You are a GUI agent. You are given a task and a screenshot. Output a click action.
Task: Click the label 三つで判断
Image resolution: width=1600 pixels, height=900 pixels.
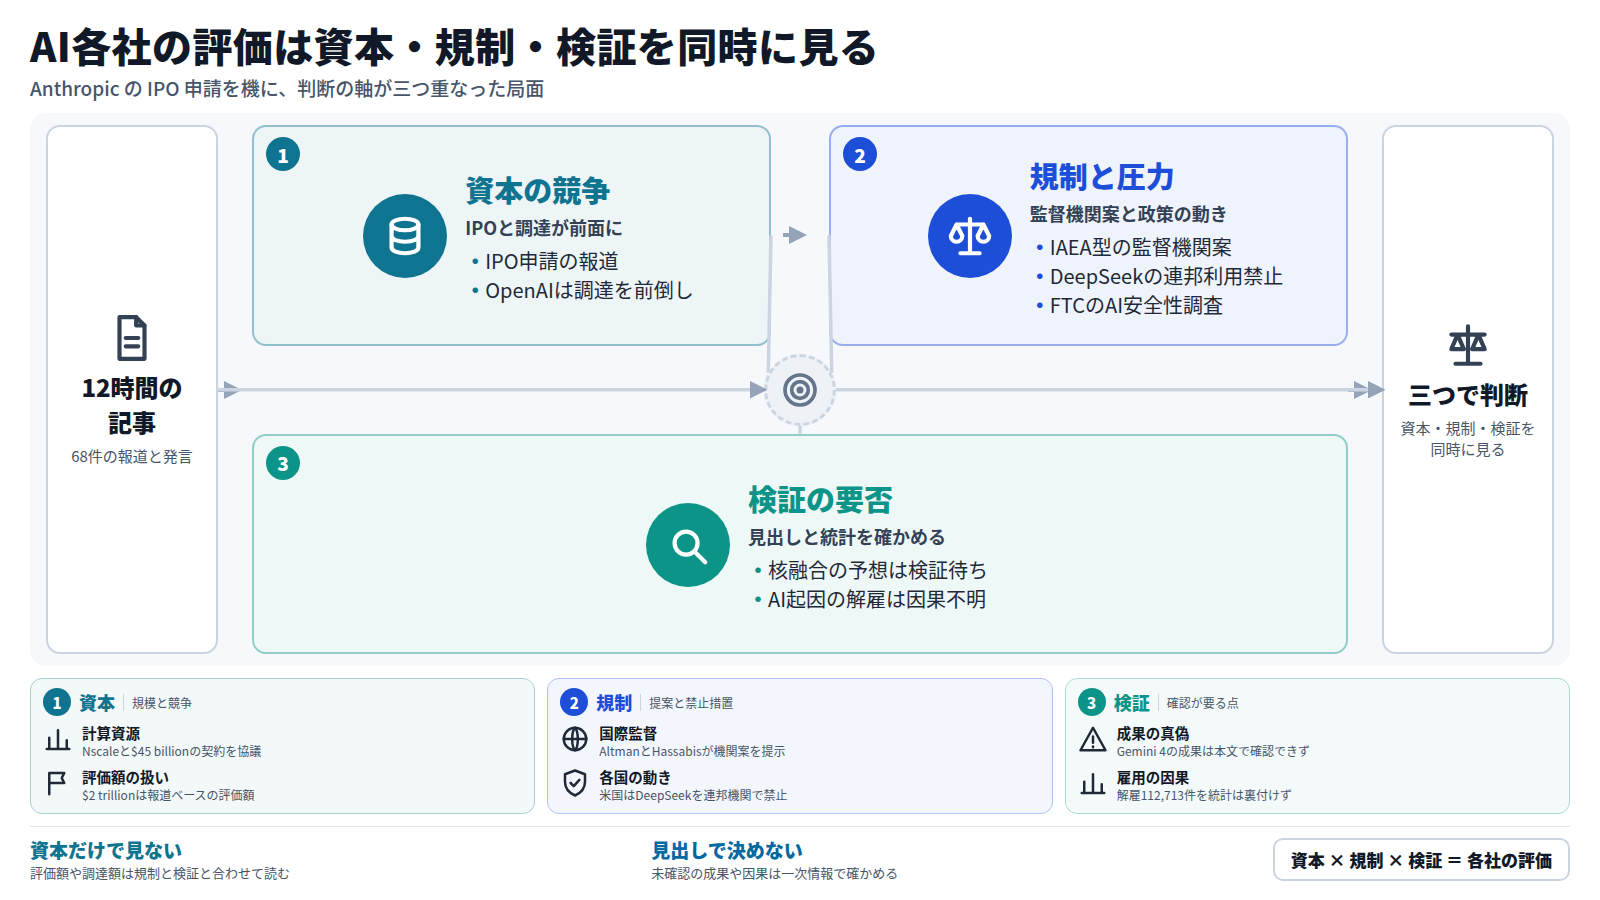(1468, 396)
